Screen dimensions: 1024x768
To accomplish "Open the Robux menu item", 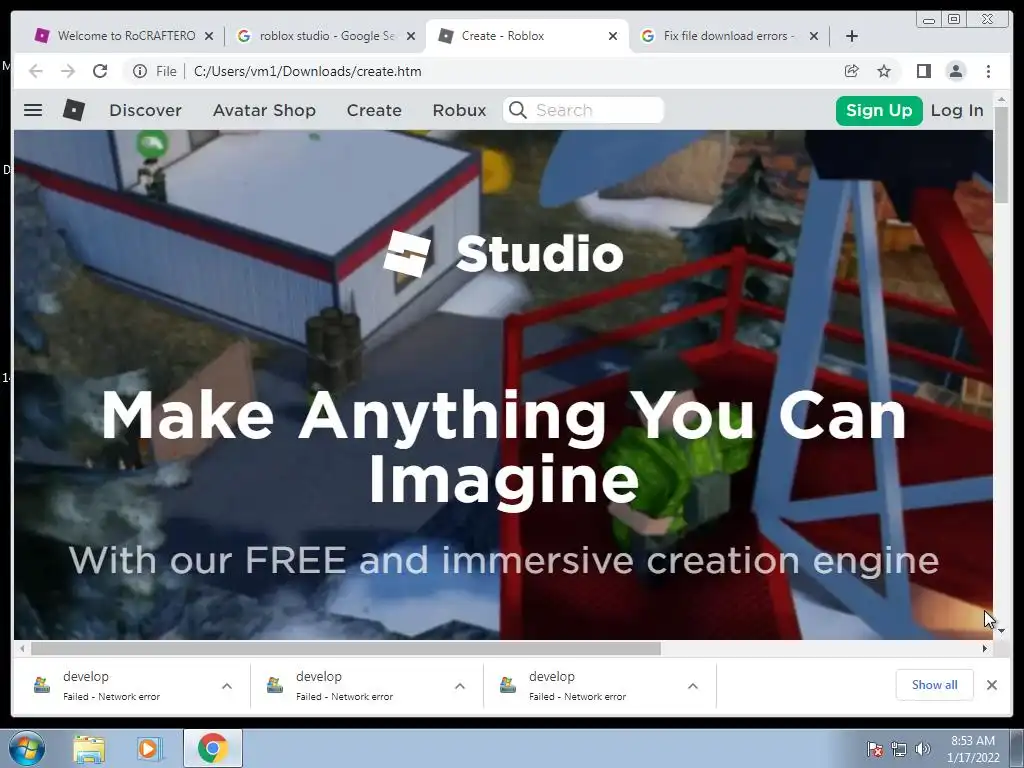I will (x=459, y=110).
